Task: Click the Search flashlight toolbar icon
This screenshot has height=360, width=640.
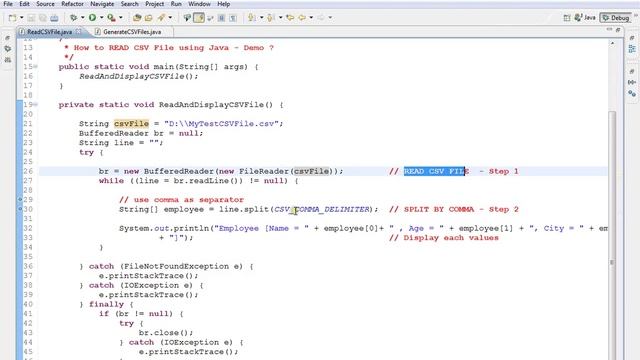Action: click(x=161, y=18)
